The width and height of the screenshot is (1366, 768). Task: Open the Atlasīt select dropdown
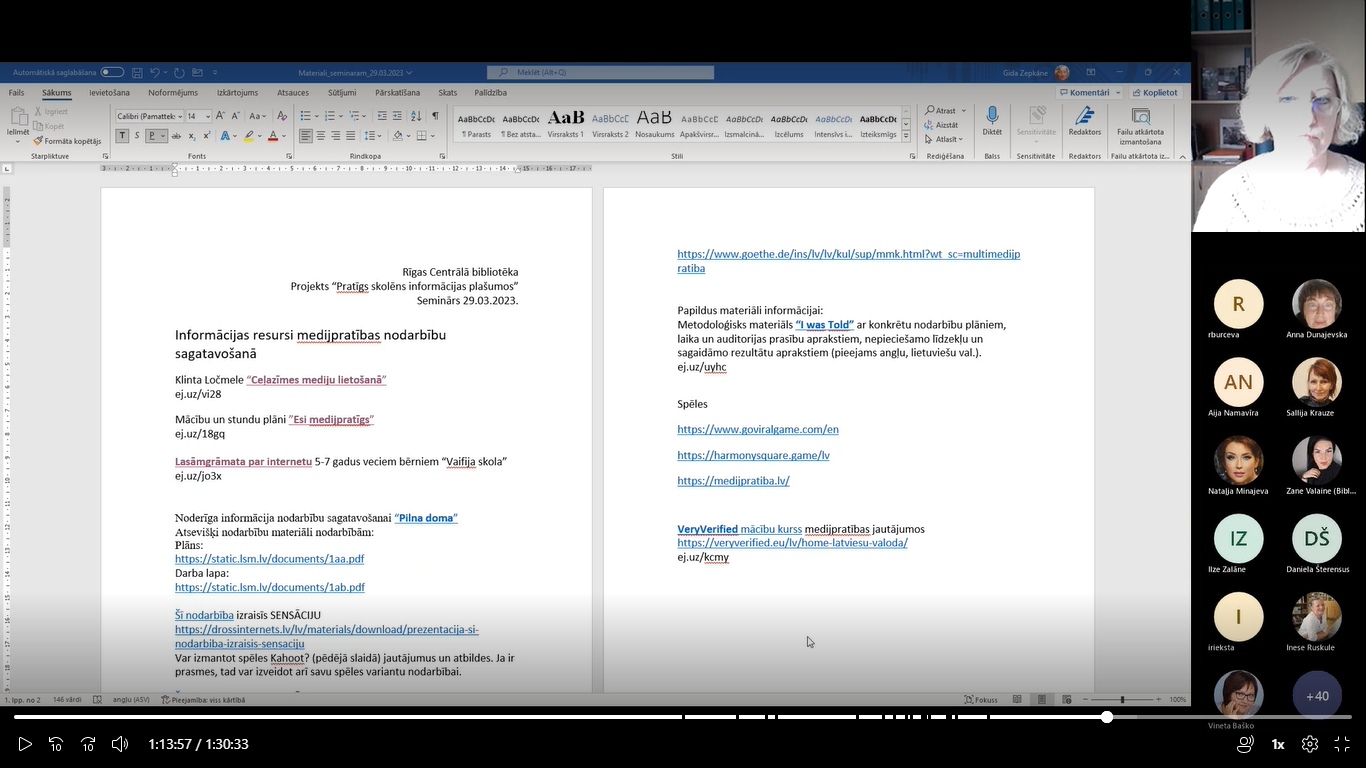(x=944, y=139)
